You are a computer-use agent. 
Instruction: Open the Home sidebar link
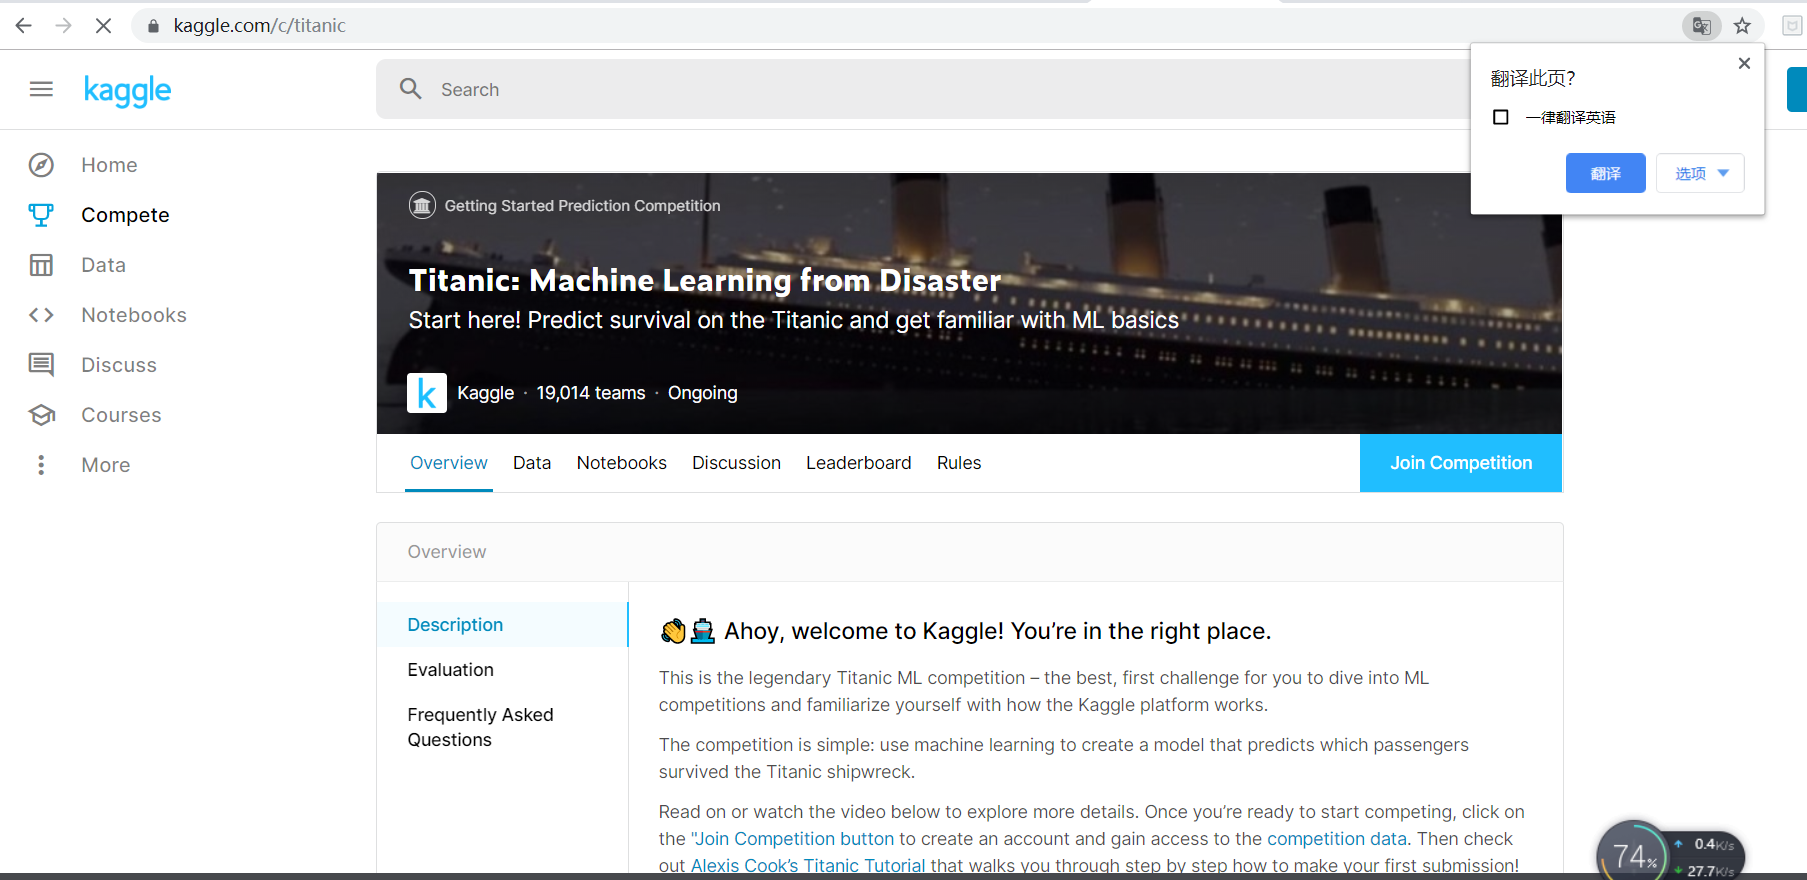109,165
